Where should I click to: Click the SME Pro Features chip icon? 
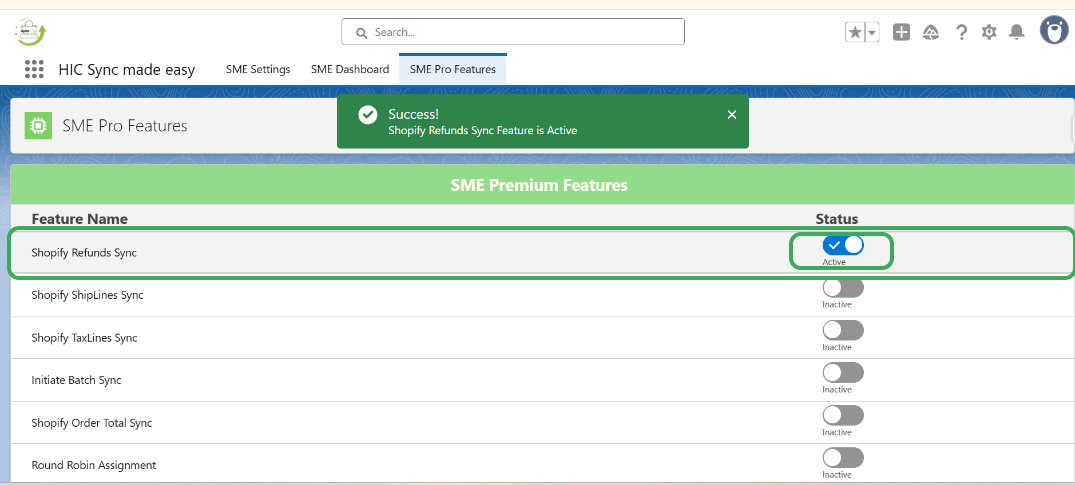(38, 126)
